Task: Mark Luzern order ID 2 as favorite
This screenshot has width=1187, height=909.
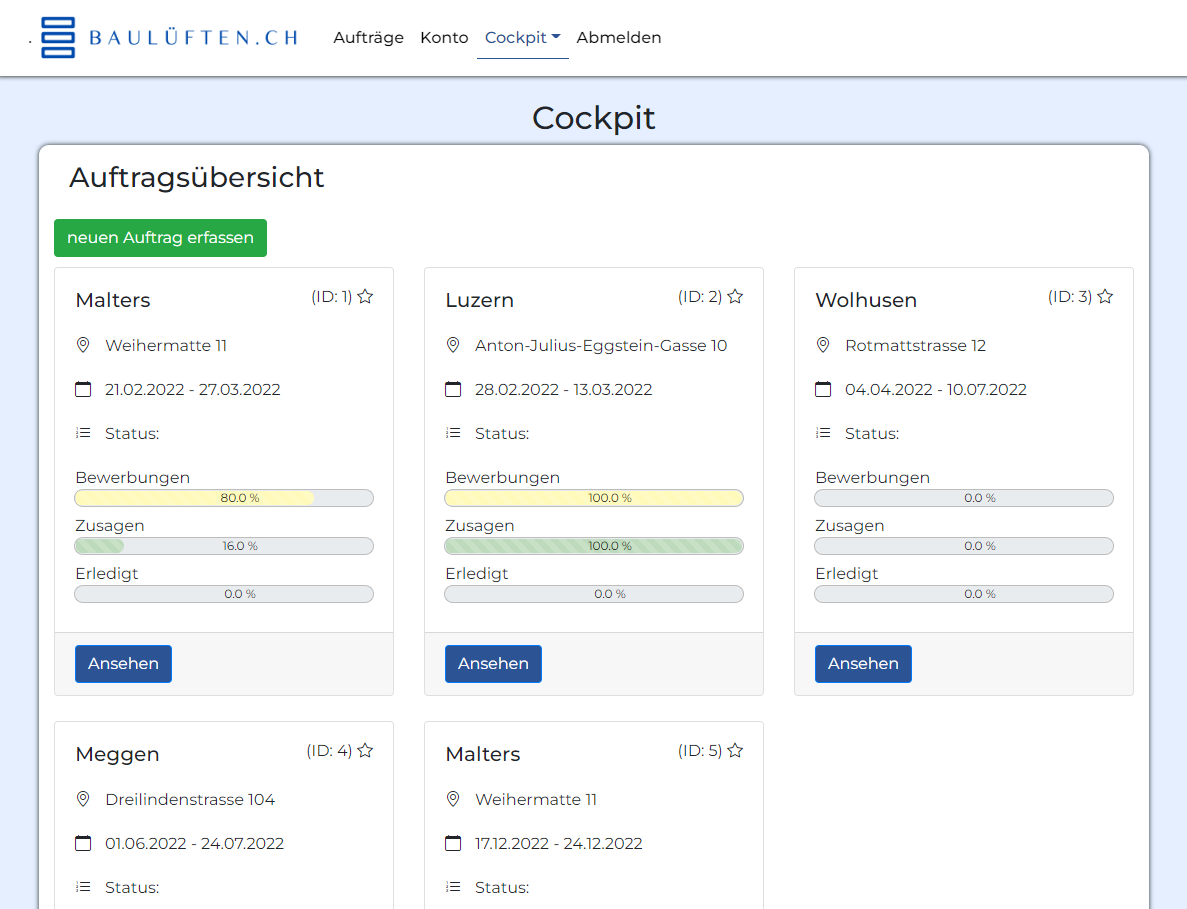Action: 735,297
